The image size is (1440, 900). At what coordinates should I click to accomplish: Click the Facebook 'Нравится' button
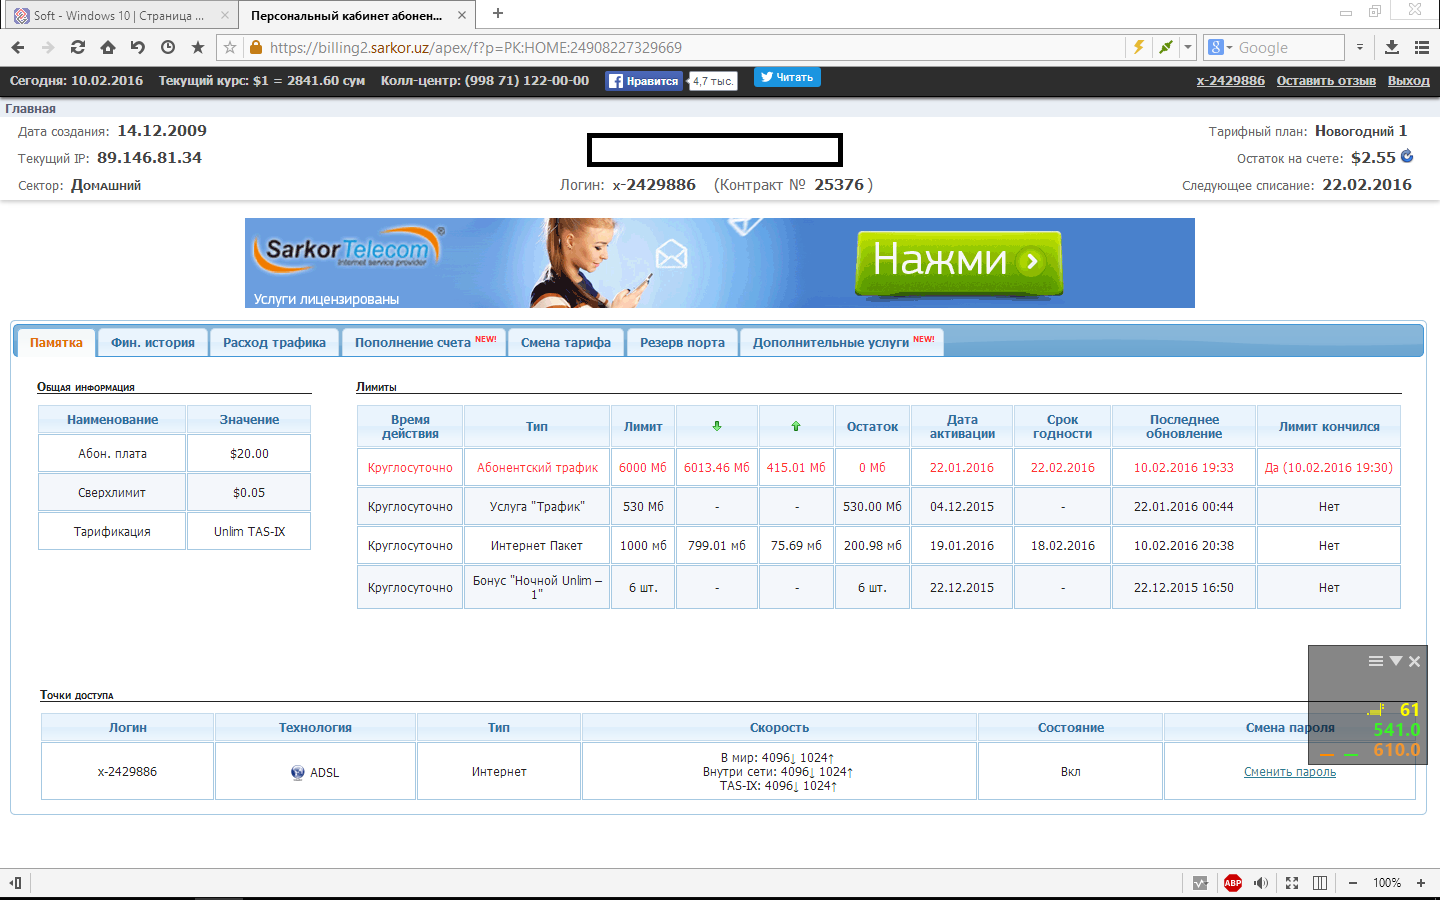click(x=645, y=81)
